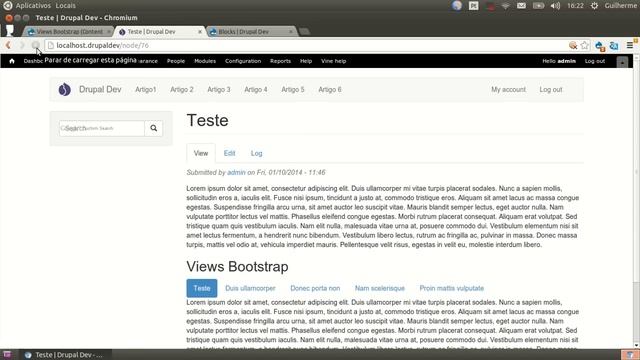Click the Drupal admin home icon
This screenshot has height=360, width=640.
click(12, 61)
